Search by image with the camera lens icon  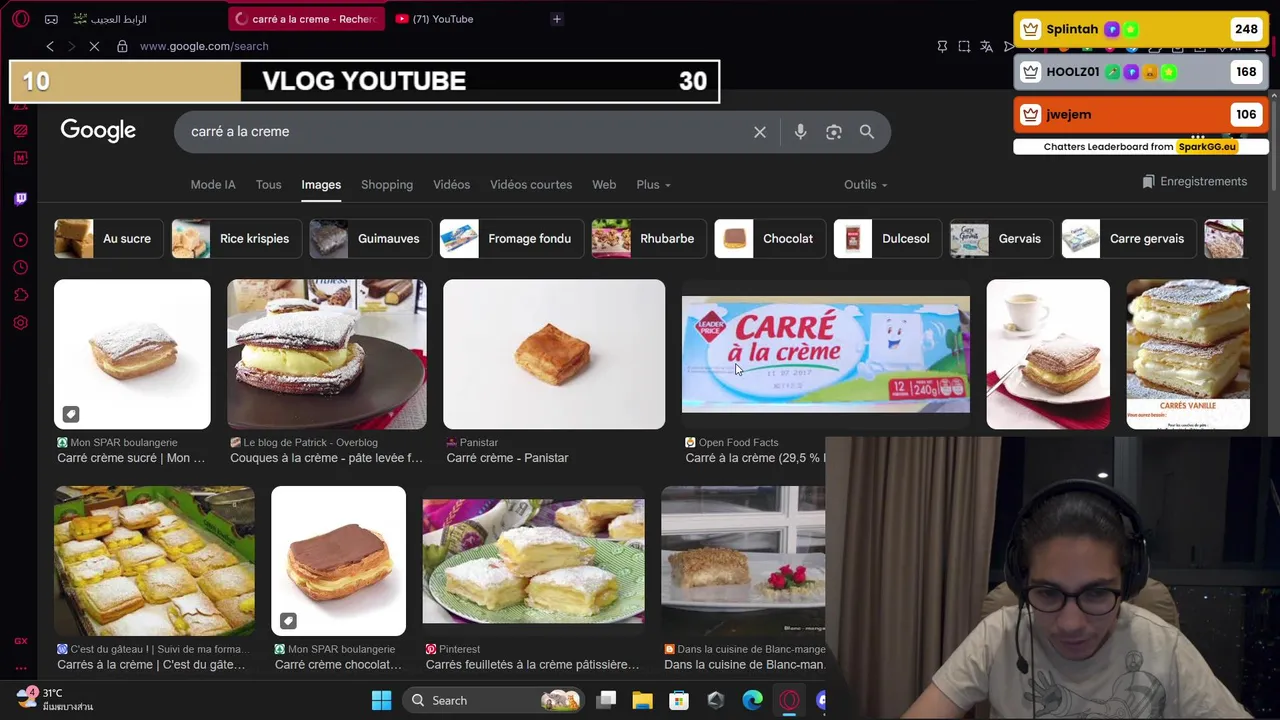(833, 132)
